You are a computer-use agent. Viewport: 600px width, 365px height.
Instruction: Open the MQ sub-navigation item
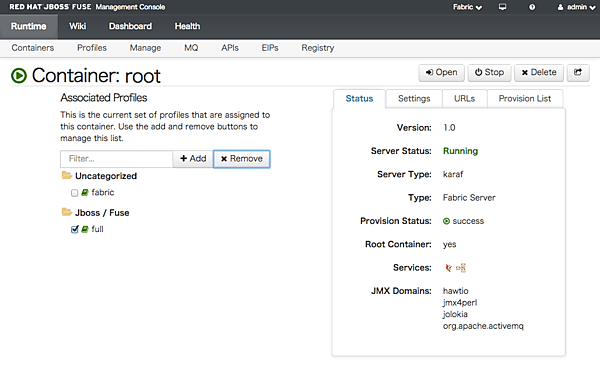[191, 48]
